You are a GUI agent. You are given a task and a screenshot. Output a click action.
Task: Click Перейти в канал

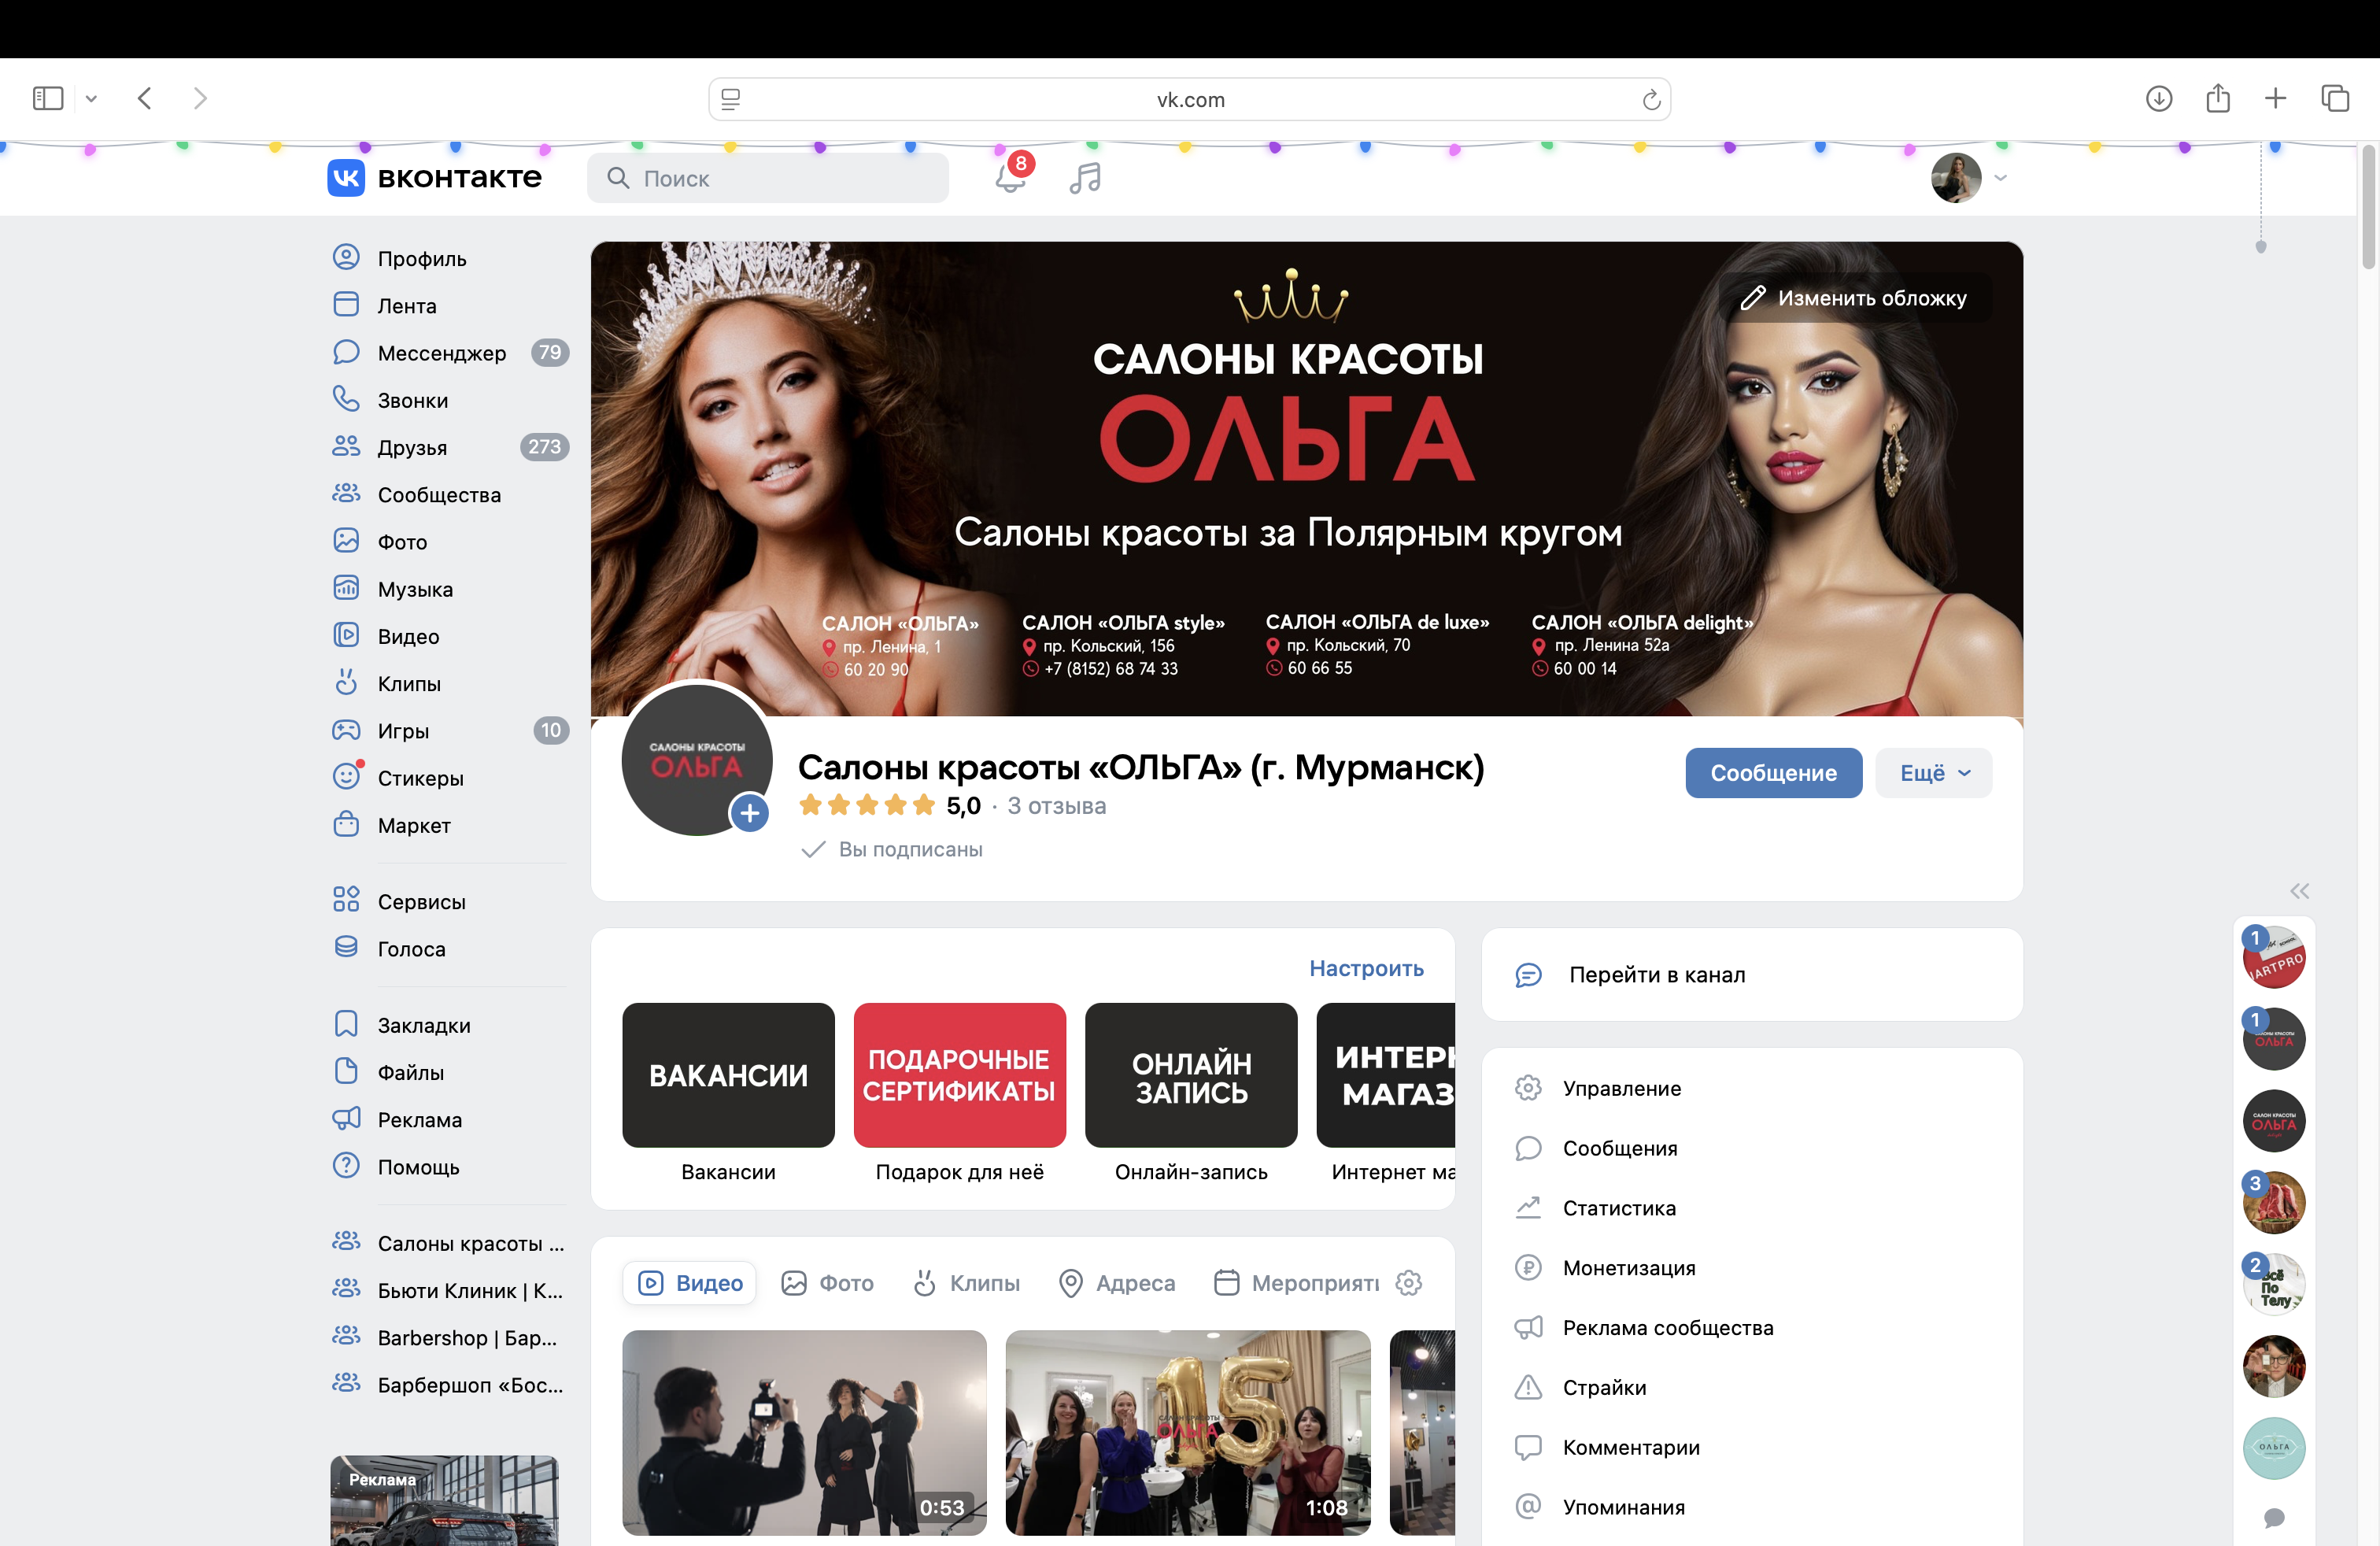1751,974
